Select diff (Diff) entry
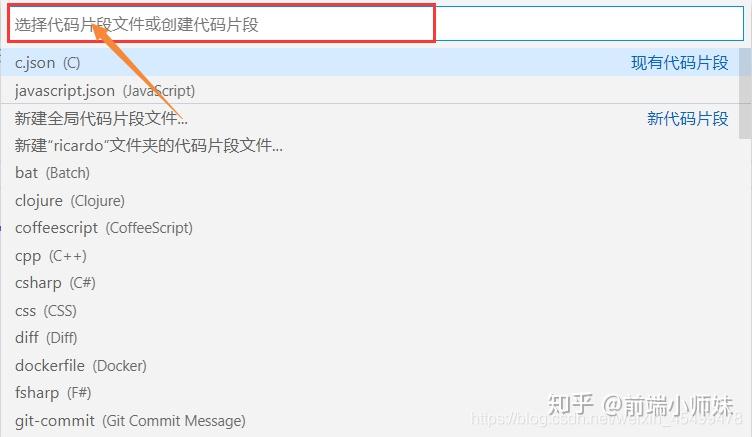Screen dimensions: 752x437 pos(370,338)
